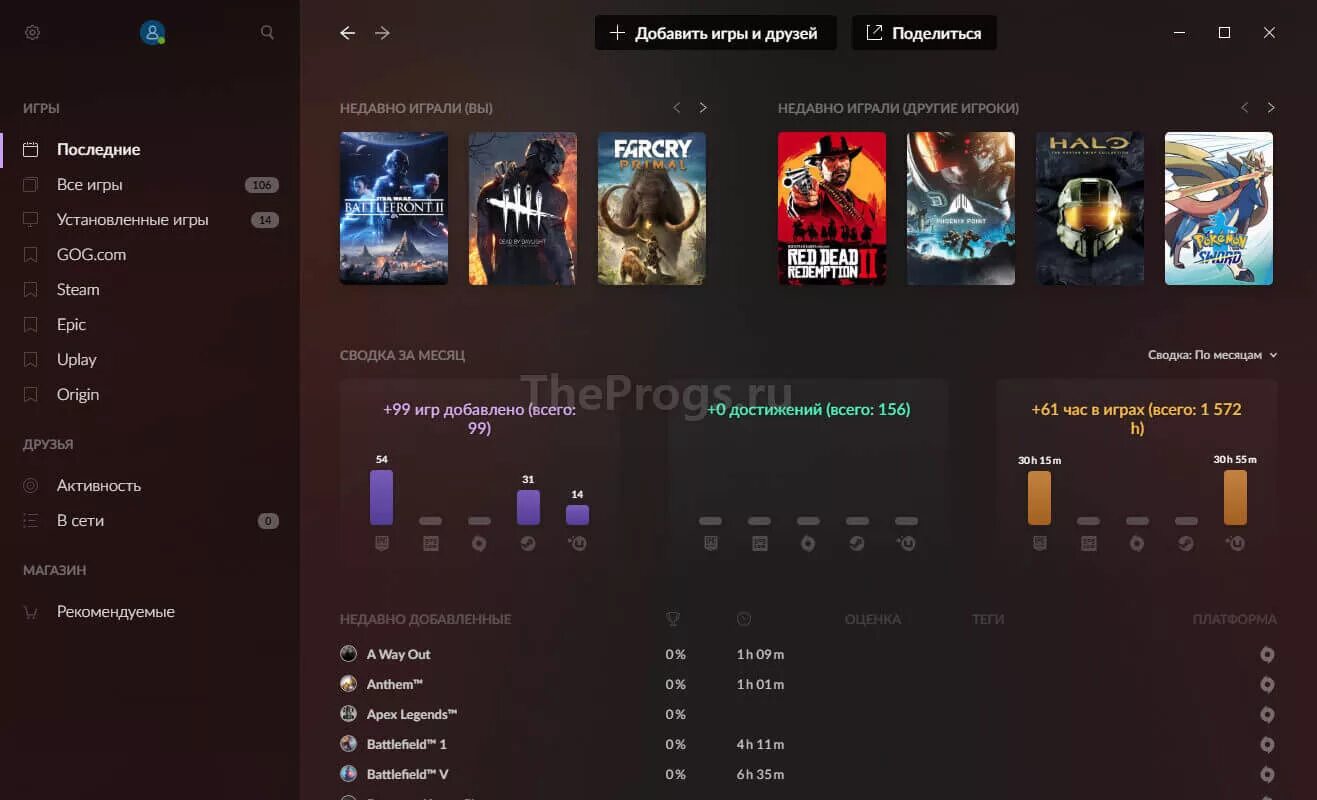Show previous games in Недавно играли (вы)

[x=677, y=108]
